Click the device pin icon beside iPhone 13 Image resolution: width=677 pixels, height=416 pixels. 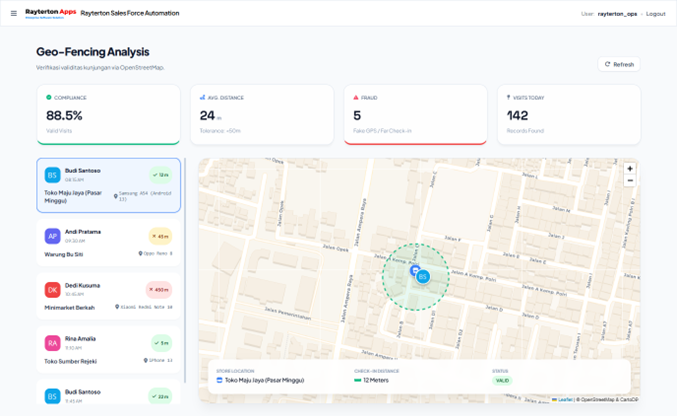(146, 360)
